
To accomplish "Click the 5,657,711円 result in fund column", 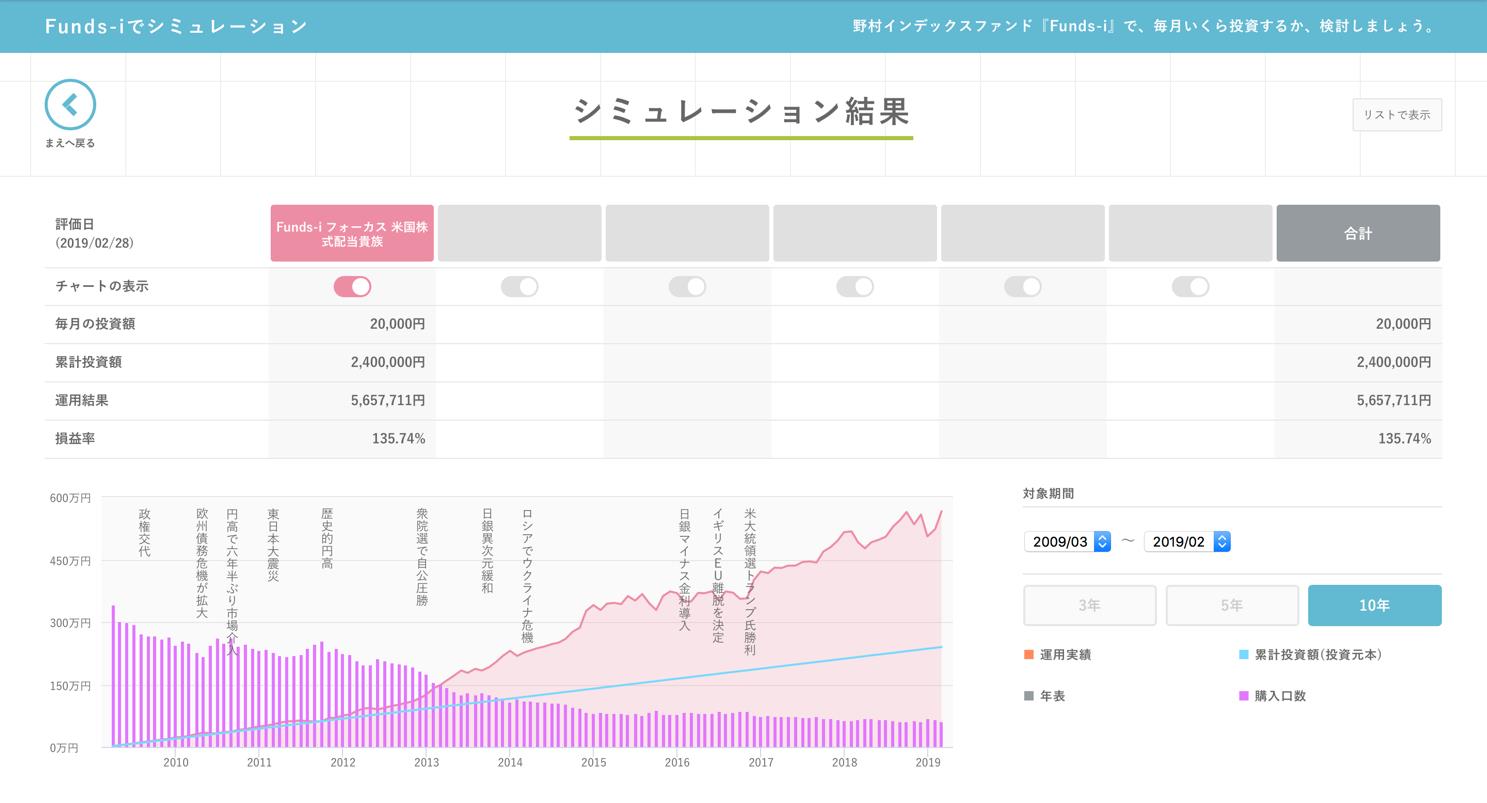I will (x=387, y=400).
